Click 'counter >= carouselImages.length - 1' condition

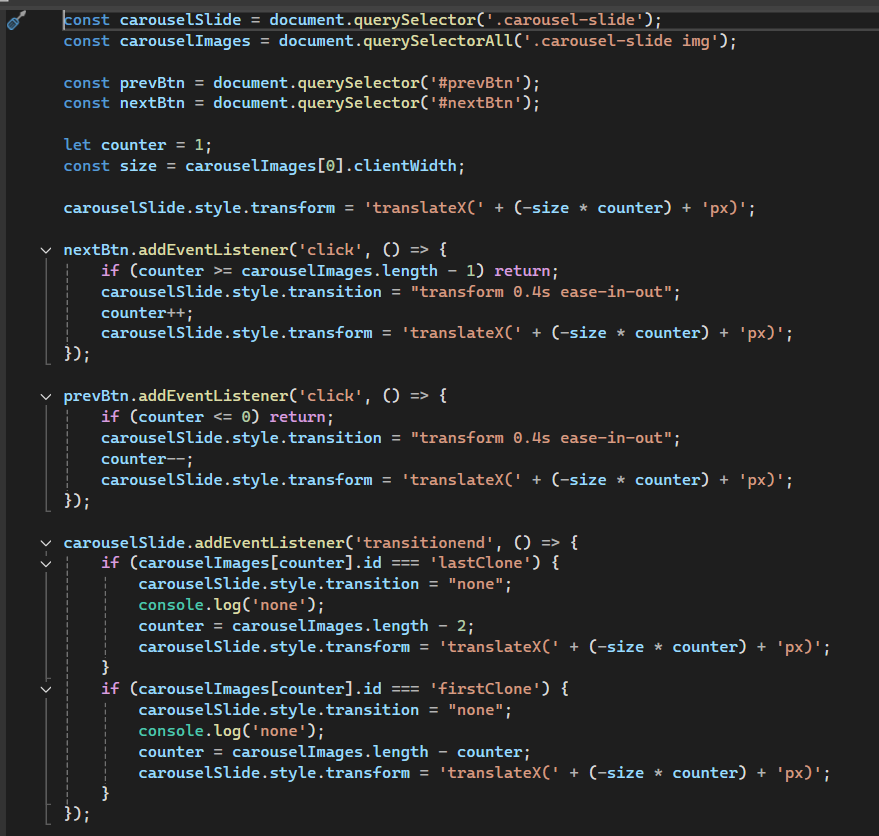306,271
